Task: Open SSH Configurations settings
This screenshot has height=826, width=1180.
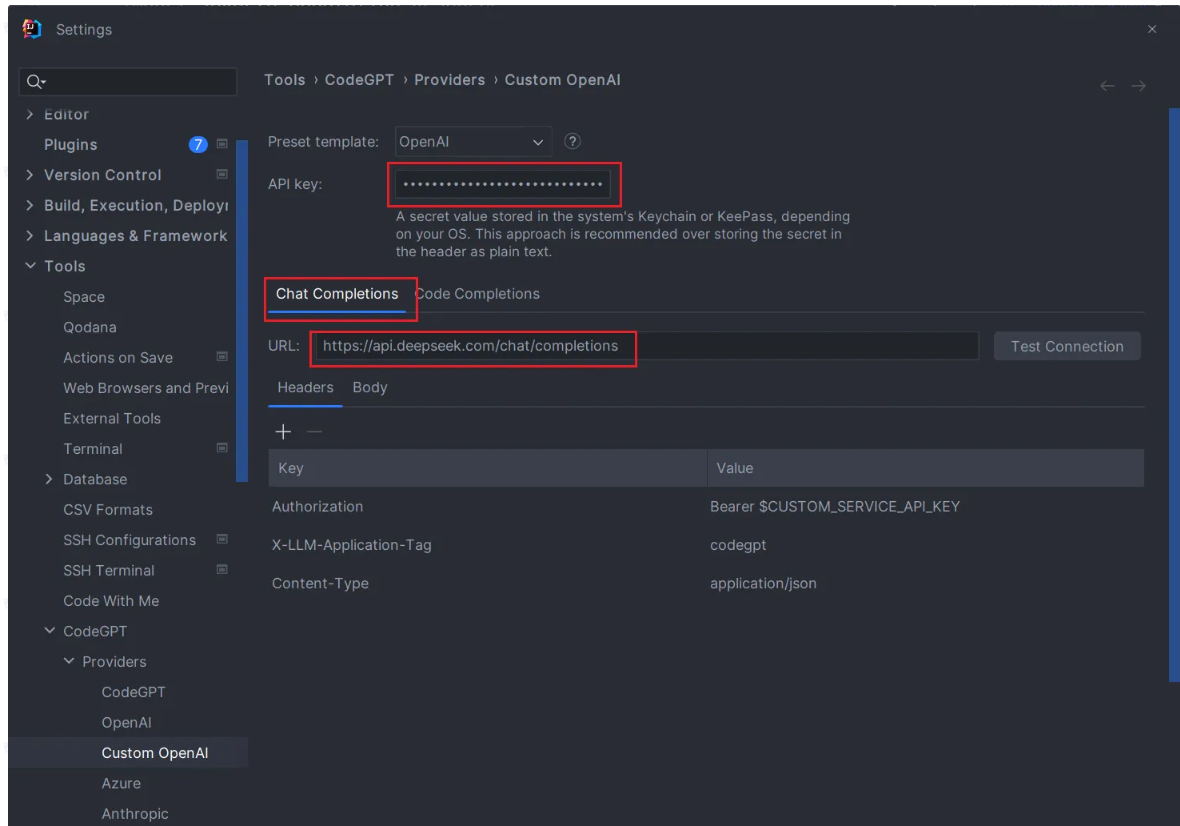Action: (129, 539)
